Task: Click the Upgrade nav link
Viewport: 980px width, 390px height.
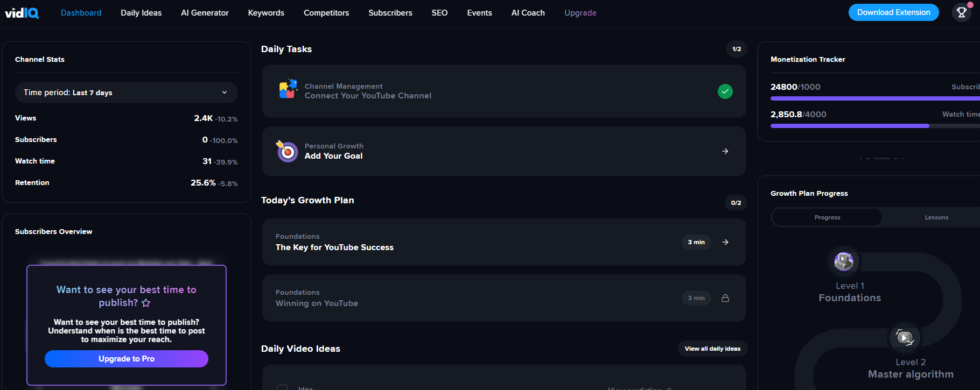Action: [x=580, y=12]
